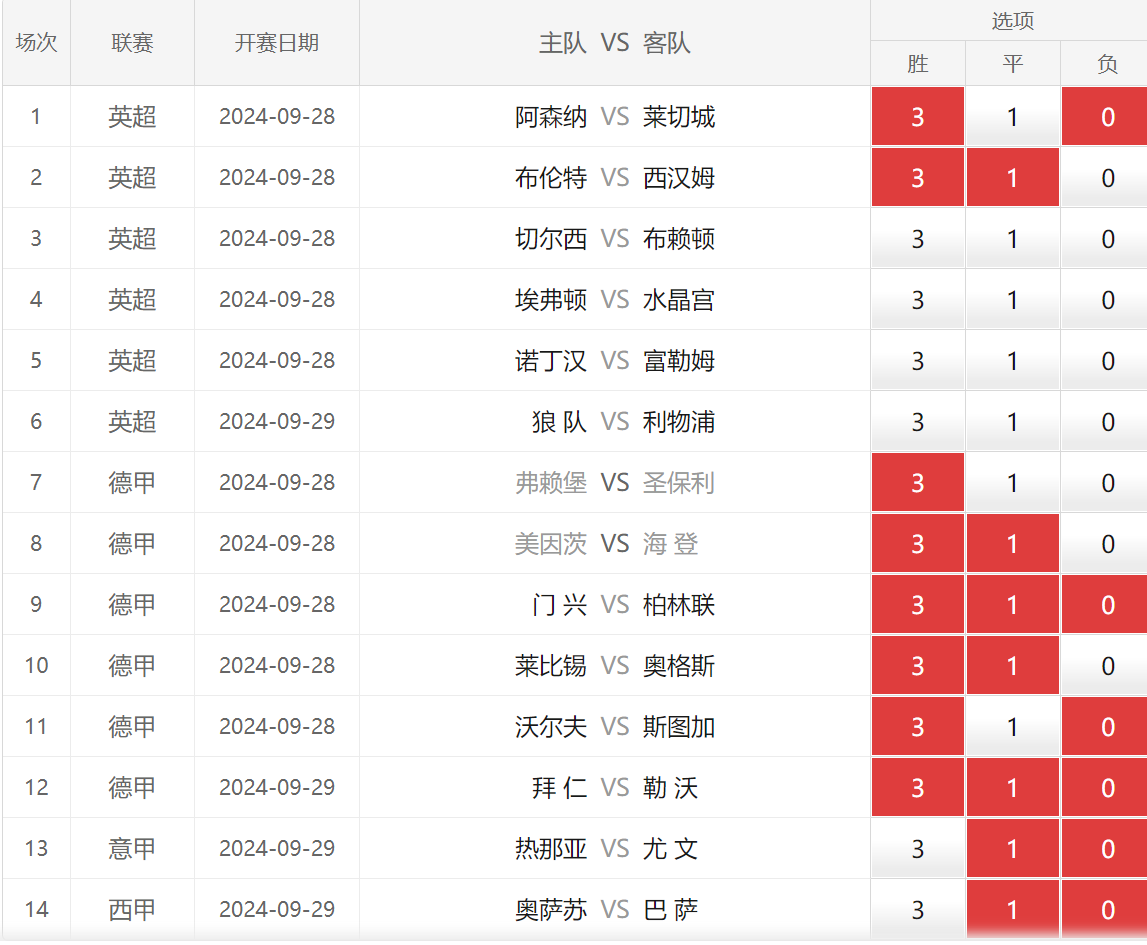Image resolution: width=1147 pixels, height=945 pixels.
Task: Click the 切尔西 VS 布赖顿 match text
Action: click(x=614, y=239)
